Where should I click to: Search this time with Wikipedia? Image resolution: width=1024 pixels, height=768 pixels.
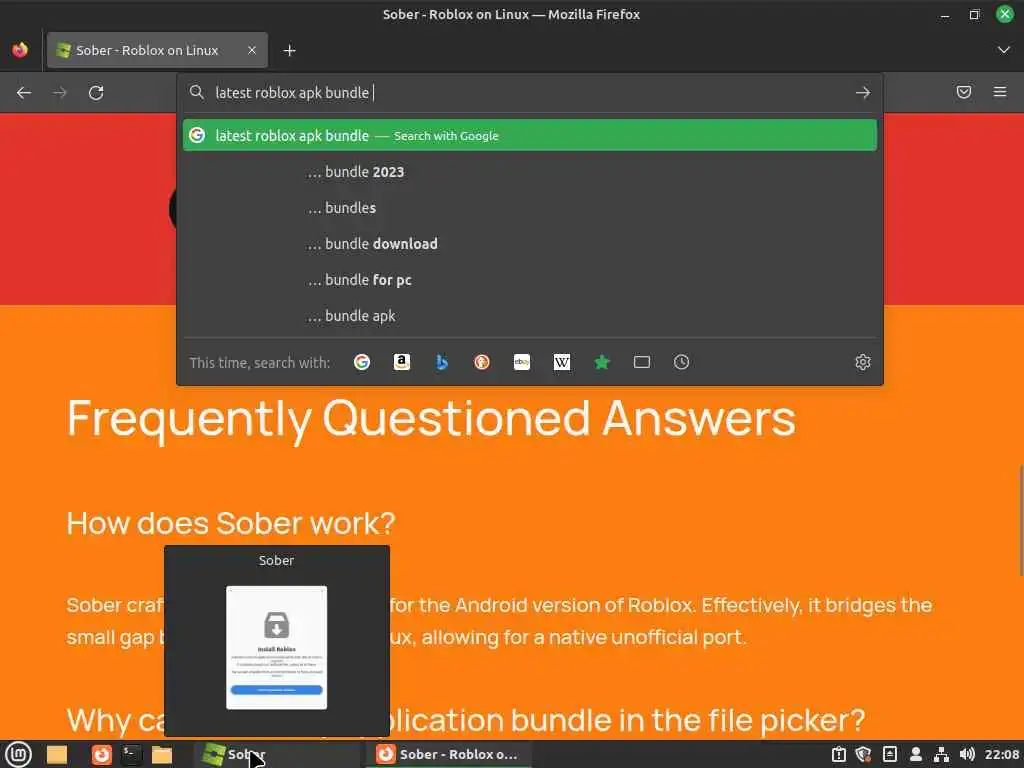point(562,362)
